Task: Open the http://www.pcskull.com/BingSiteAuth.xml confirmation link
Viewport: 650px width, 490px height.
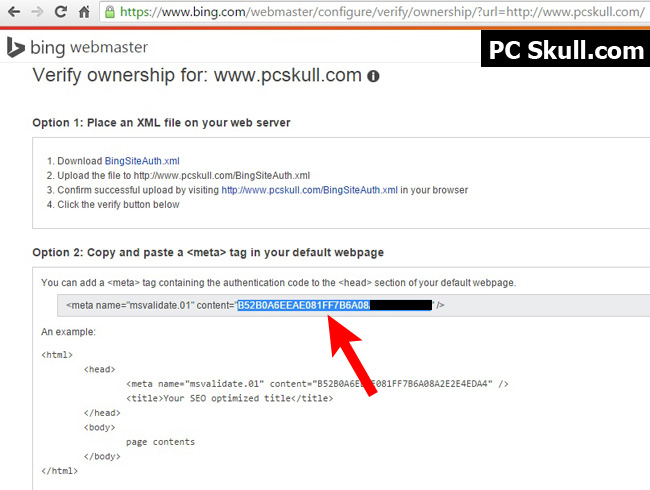Action: coord(309,190)
